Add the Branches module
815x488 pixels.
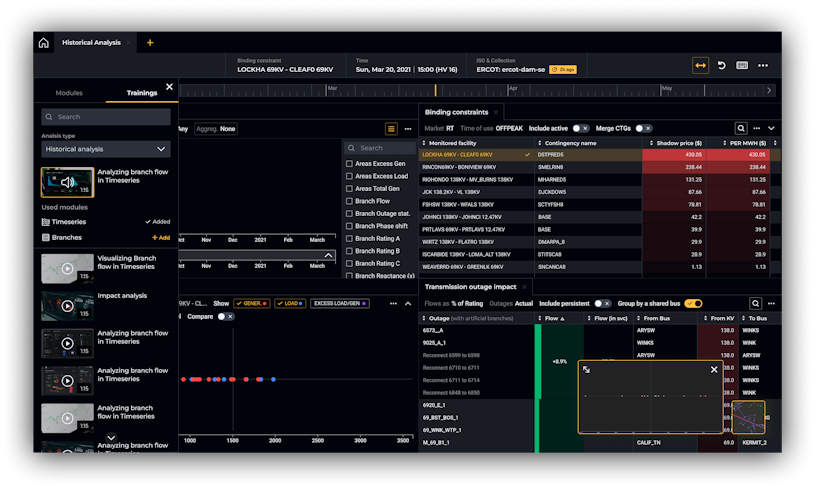tap(161, 238)
